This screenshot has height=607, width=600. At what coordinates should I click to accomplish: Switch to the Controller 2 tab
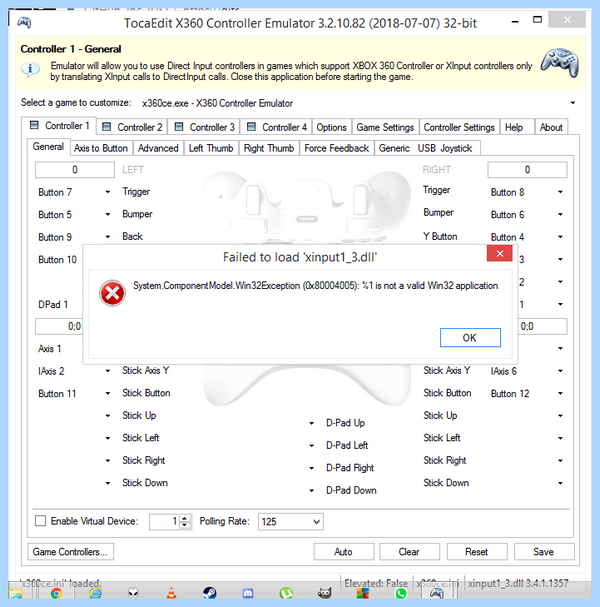pyautogui.click(x=132, y=127)
